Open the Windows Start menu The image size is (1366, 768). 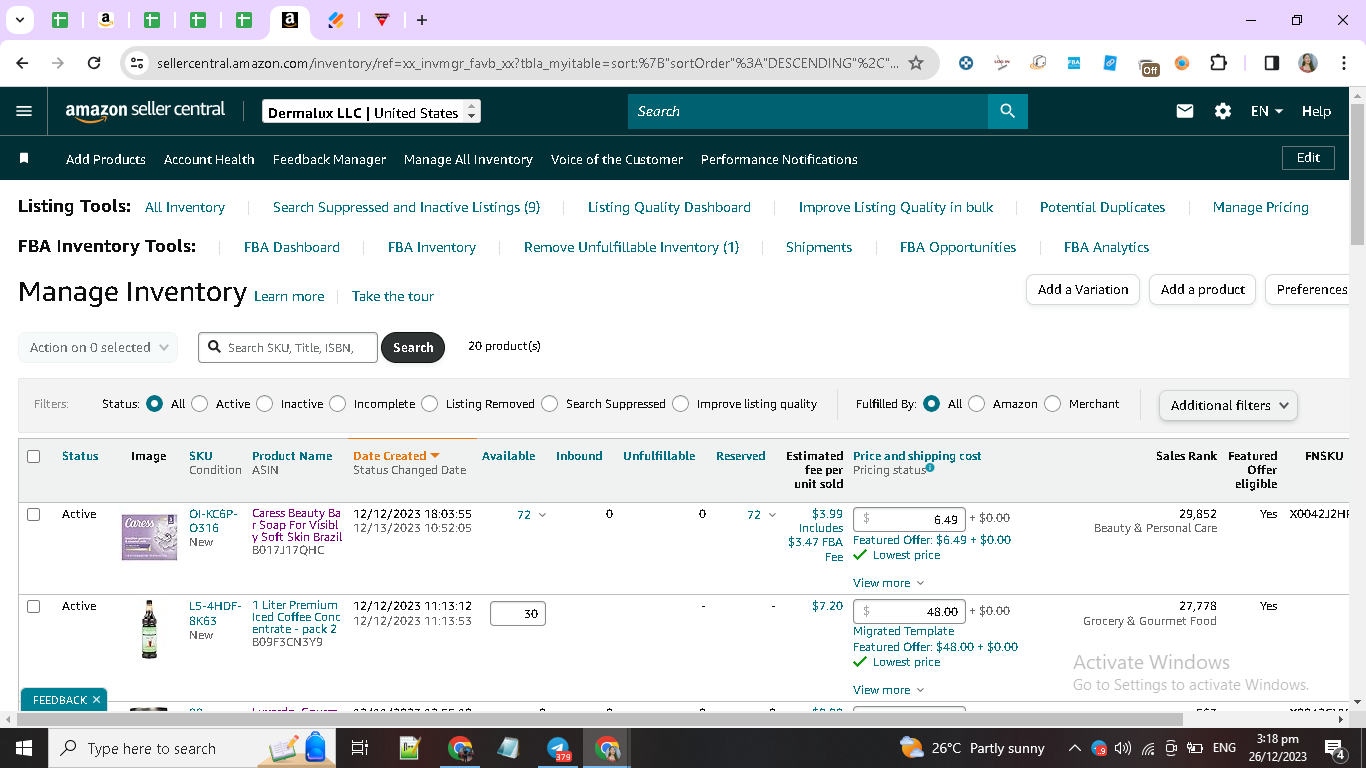click(24, 748)
